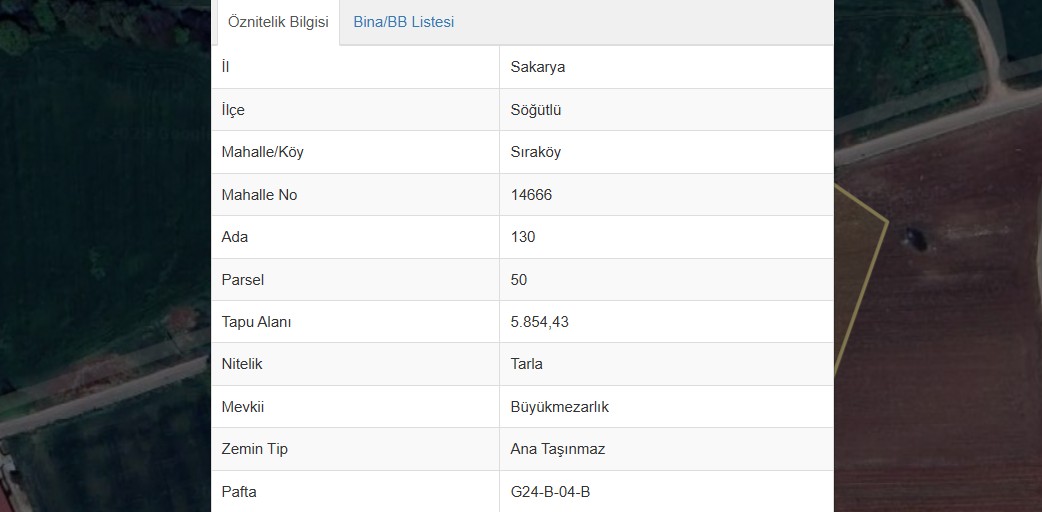
Task: Click the İlçe row label
Action: [x=233, y=110]
